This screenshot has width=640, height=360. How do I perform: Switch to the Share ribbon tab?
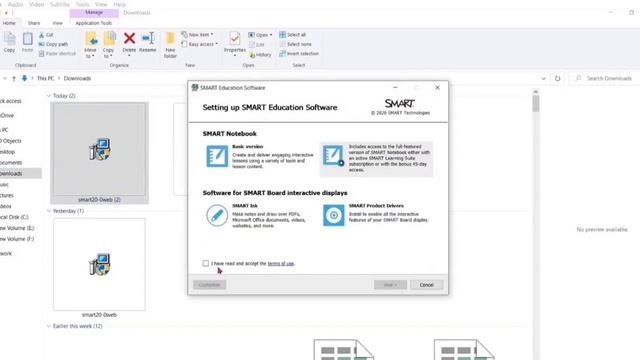coord(34,23)
